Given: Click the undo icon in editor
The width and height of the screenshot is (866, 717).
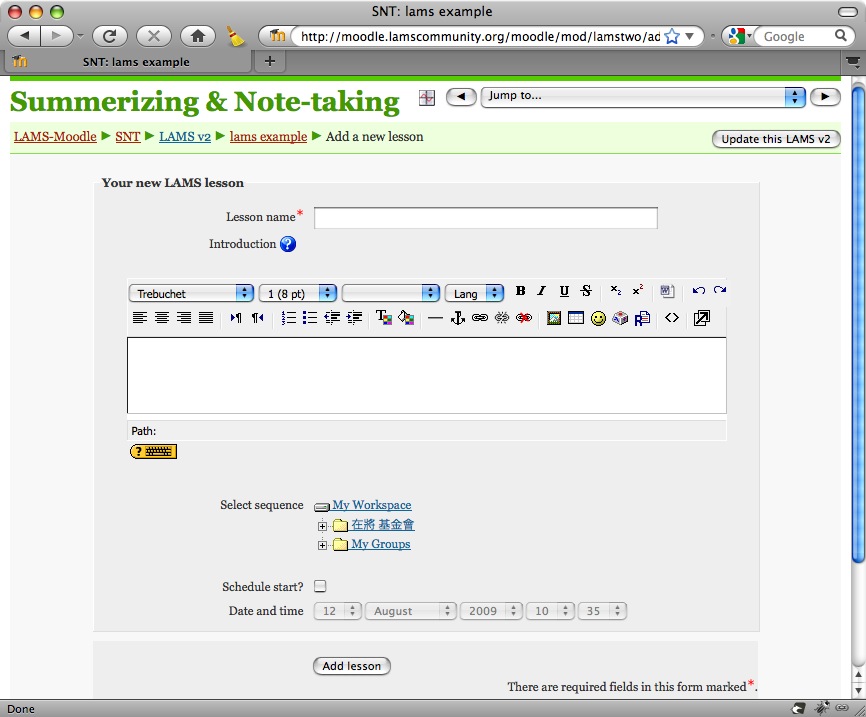Looking at the screenshot, I should 698,292.
